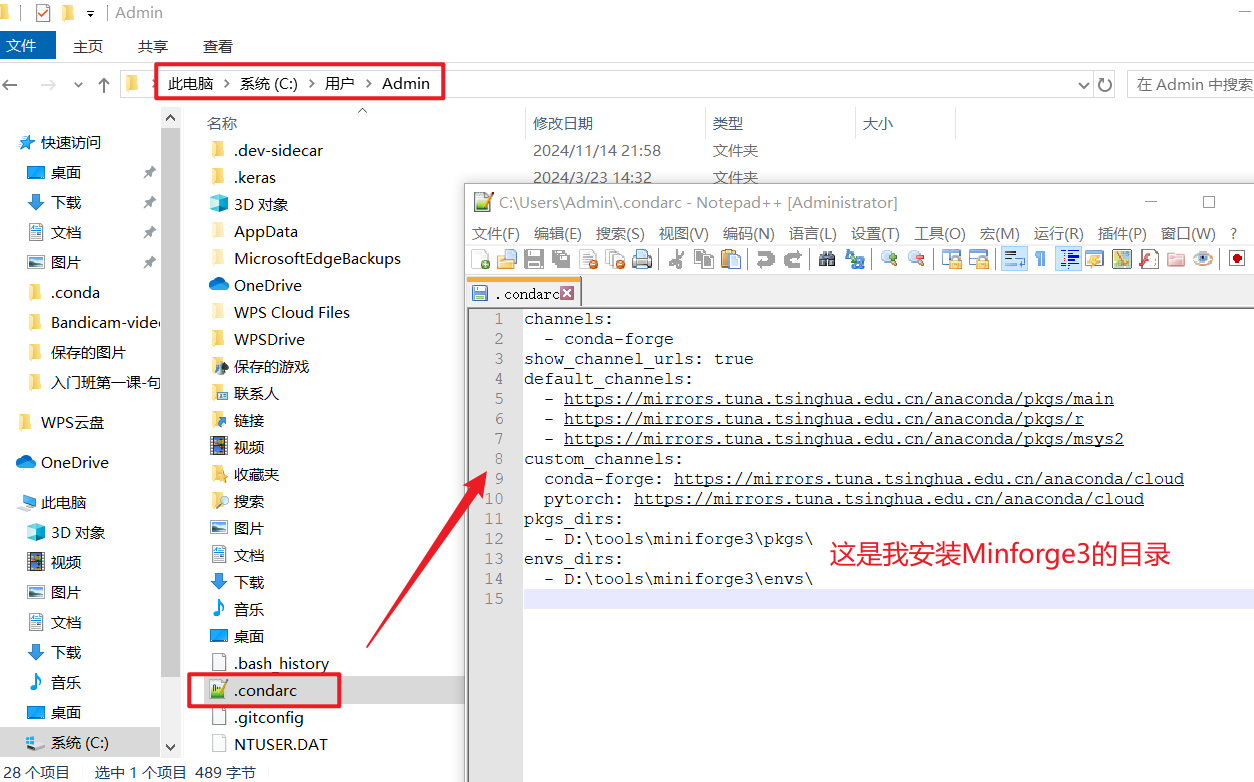This screenshot has height=782, width=1254.
Task: Click the Zoom In magnifier icon
Action: [888, 259]
